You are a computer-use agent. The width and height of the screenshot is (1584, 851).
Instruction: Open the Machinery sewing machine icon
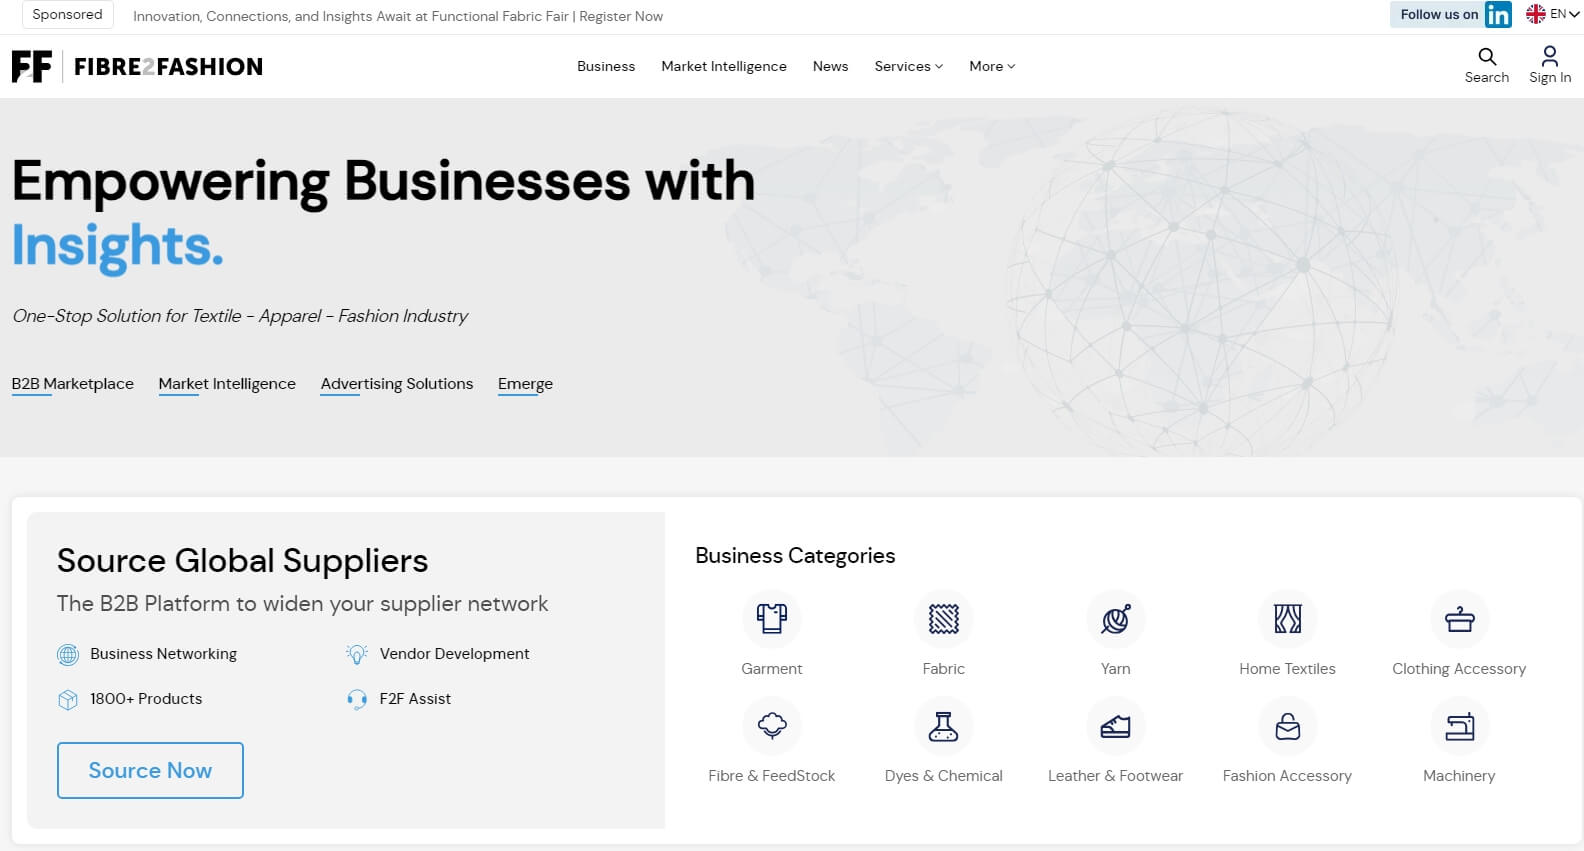(x=1459, y=726)
